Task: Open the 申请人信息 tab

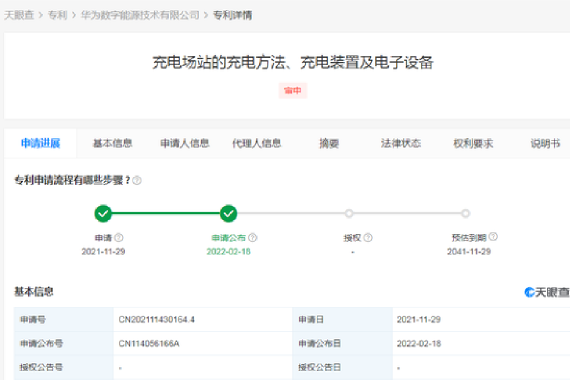Action: point(185,143)
